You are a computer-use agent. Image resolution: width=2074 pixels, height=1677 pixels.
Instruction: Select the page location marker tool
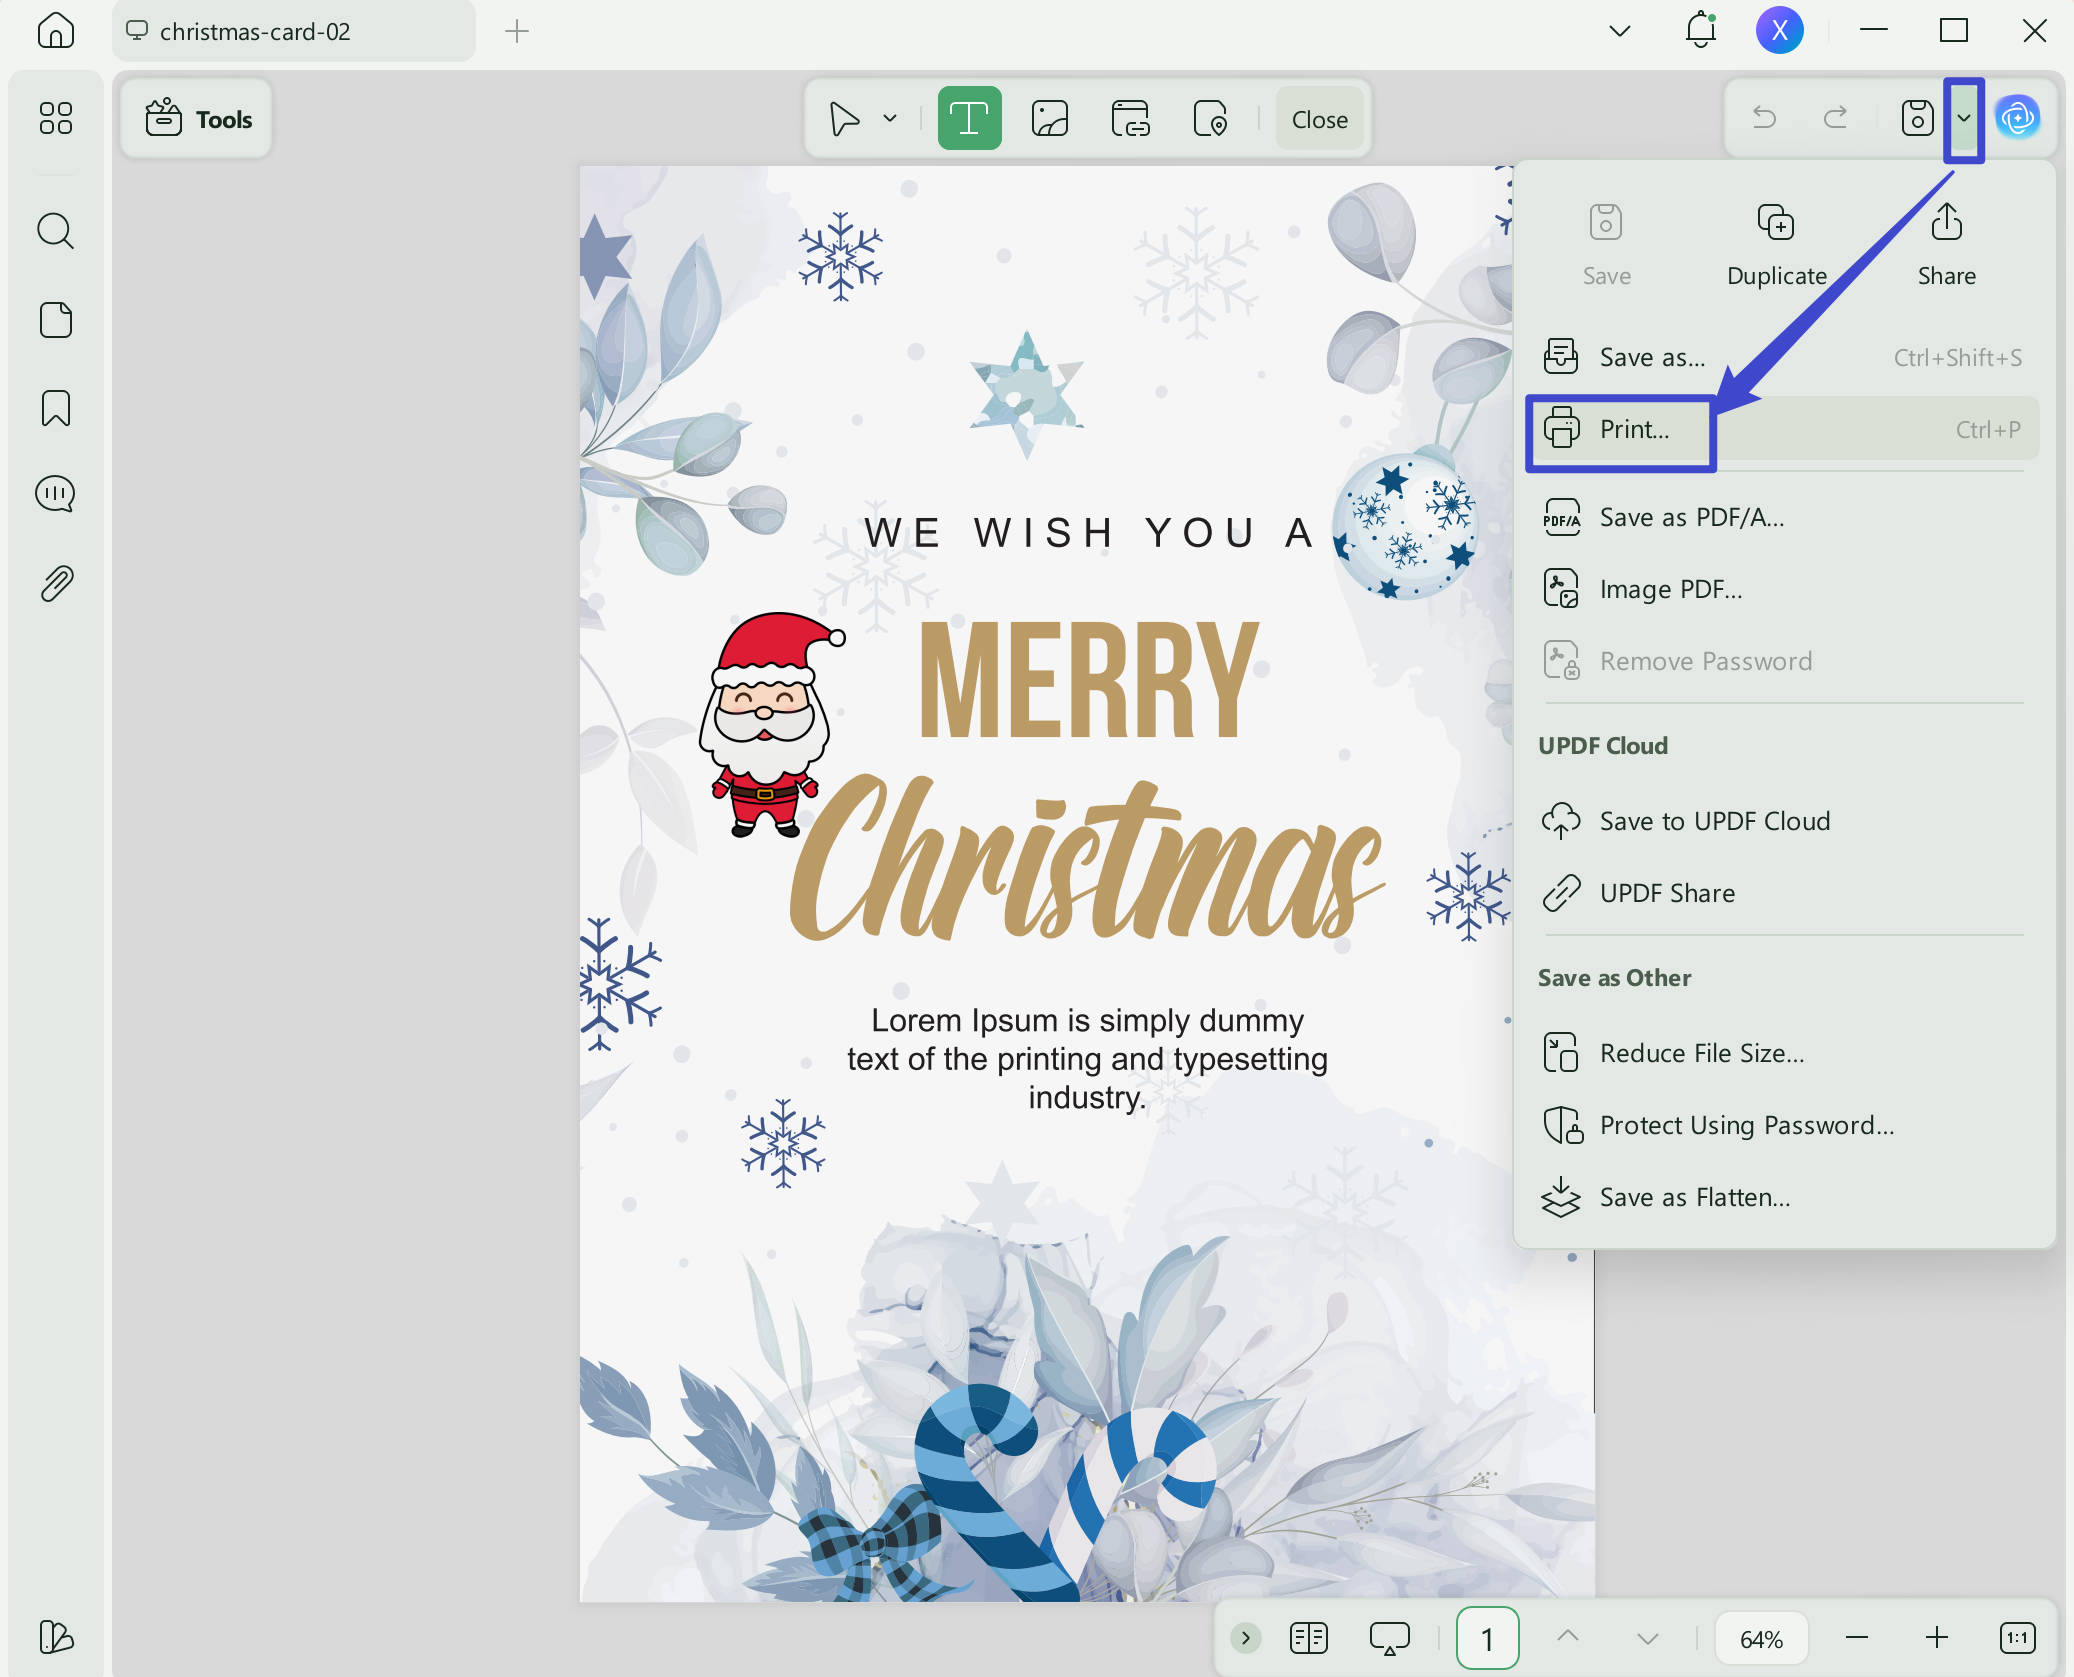1210,119
